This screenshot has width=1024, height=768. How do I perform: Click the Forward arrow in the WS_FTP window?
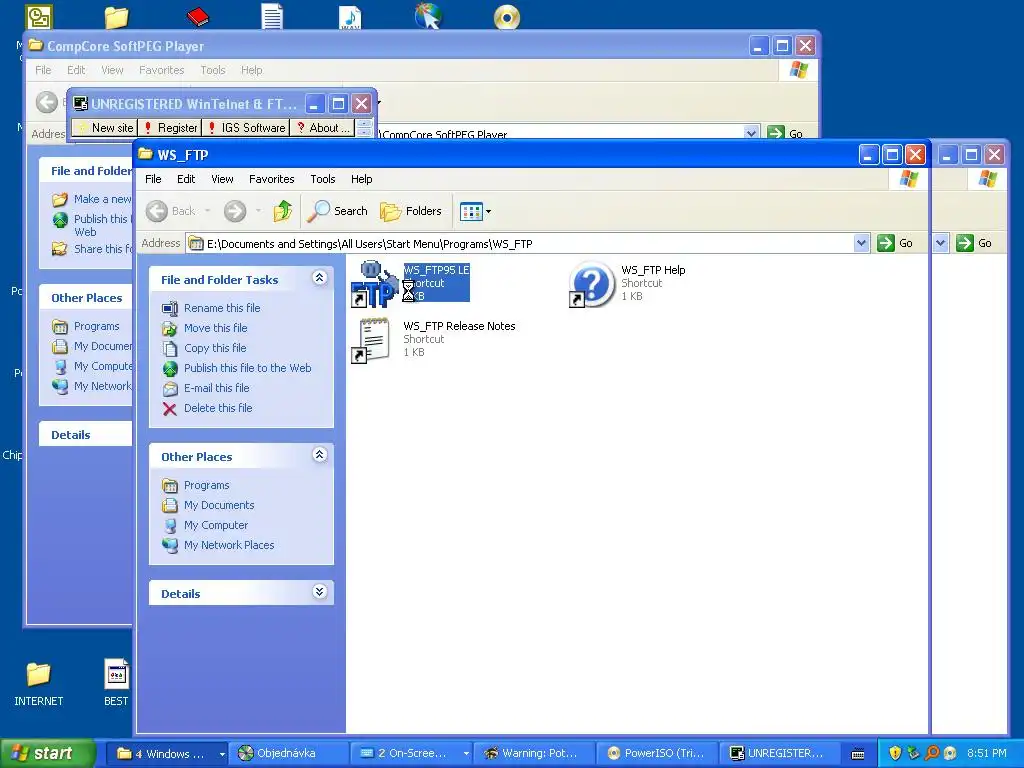pos(235,211)
